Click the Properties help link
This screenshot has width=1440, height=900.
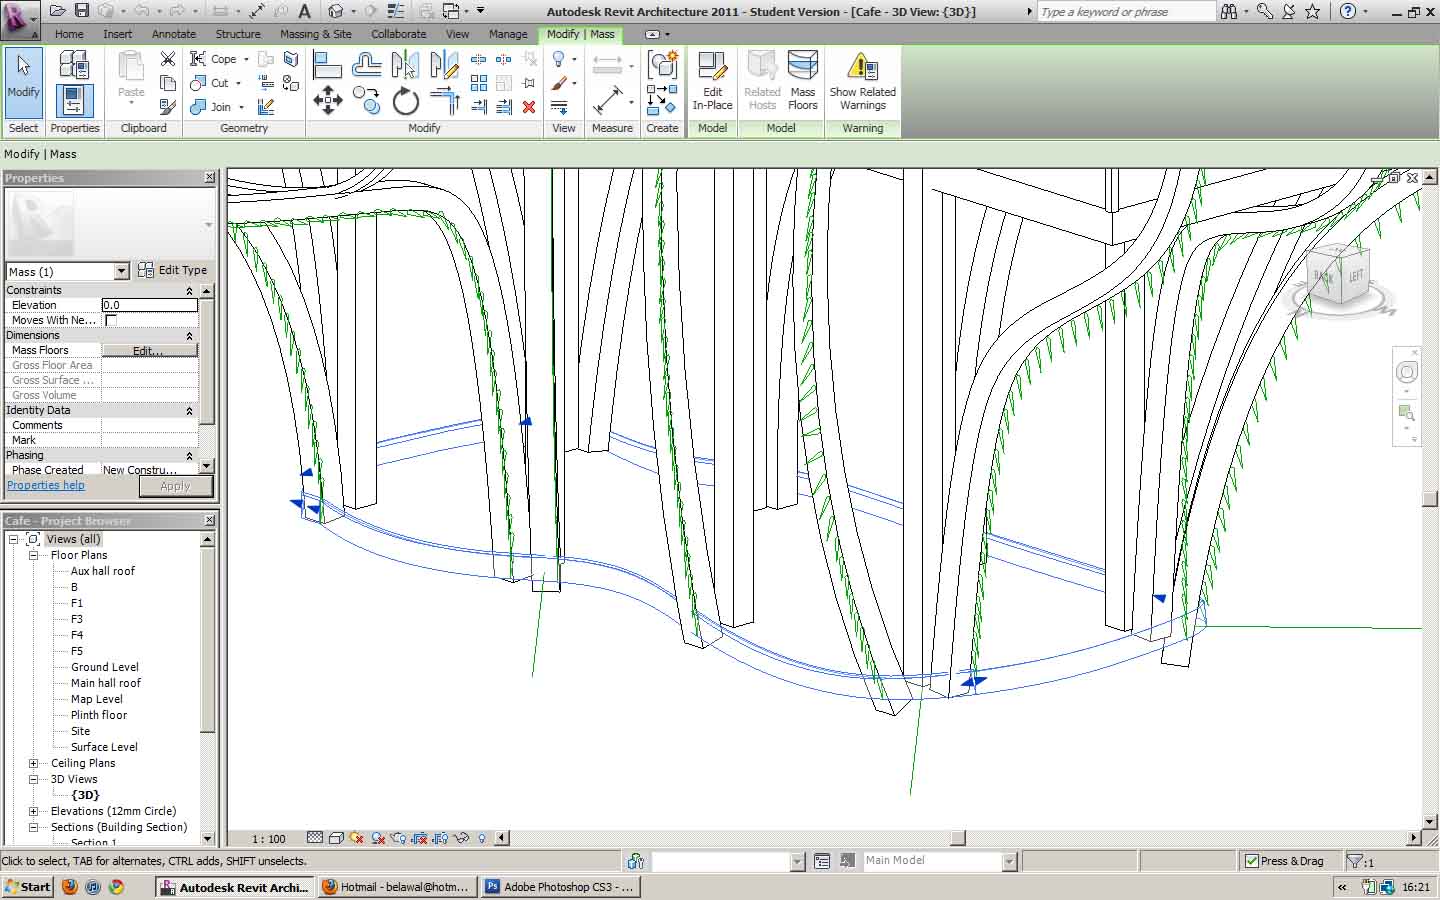(x=46, y=485)
